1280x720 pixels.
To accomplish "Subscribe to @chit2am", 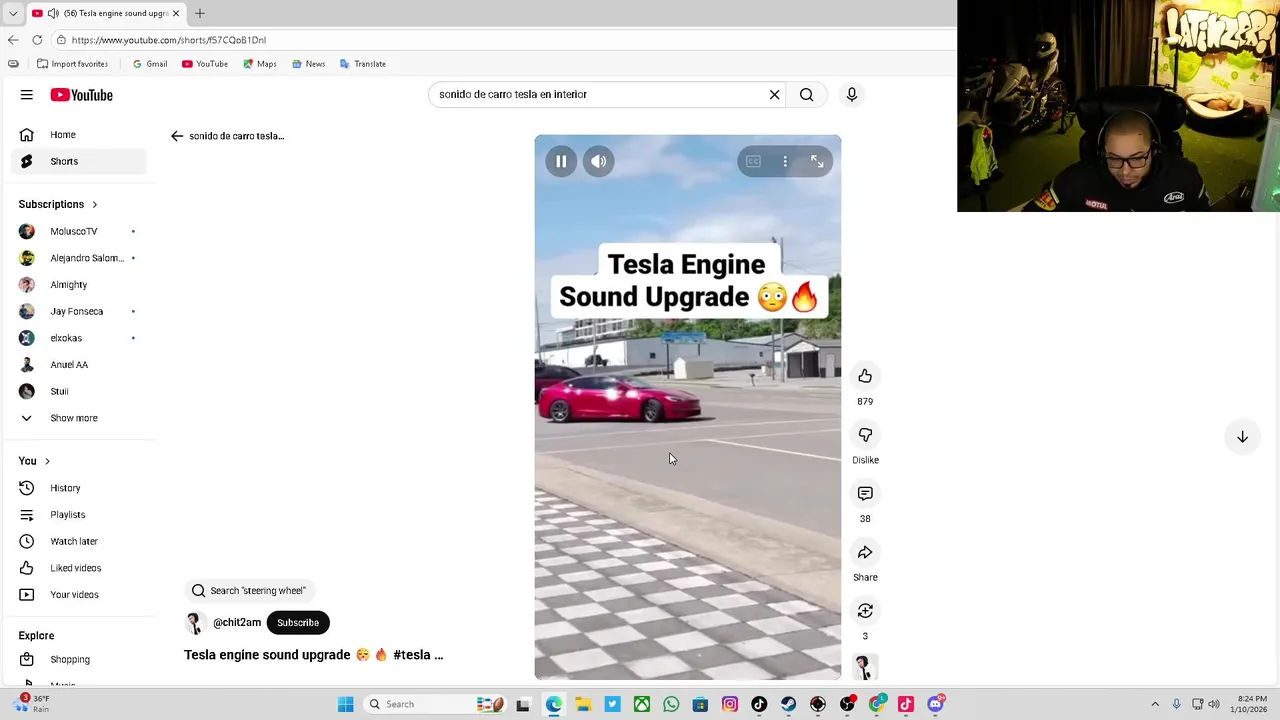I will pyautogui.click(x=298, y=622).
